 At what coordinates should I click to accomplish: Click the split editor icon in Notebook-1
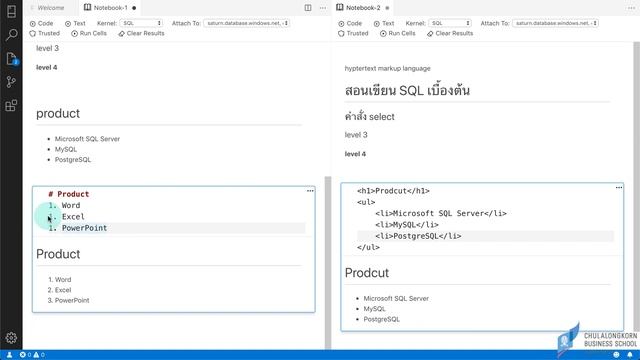[x=308, y=8]
